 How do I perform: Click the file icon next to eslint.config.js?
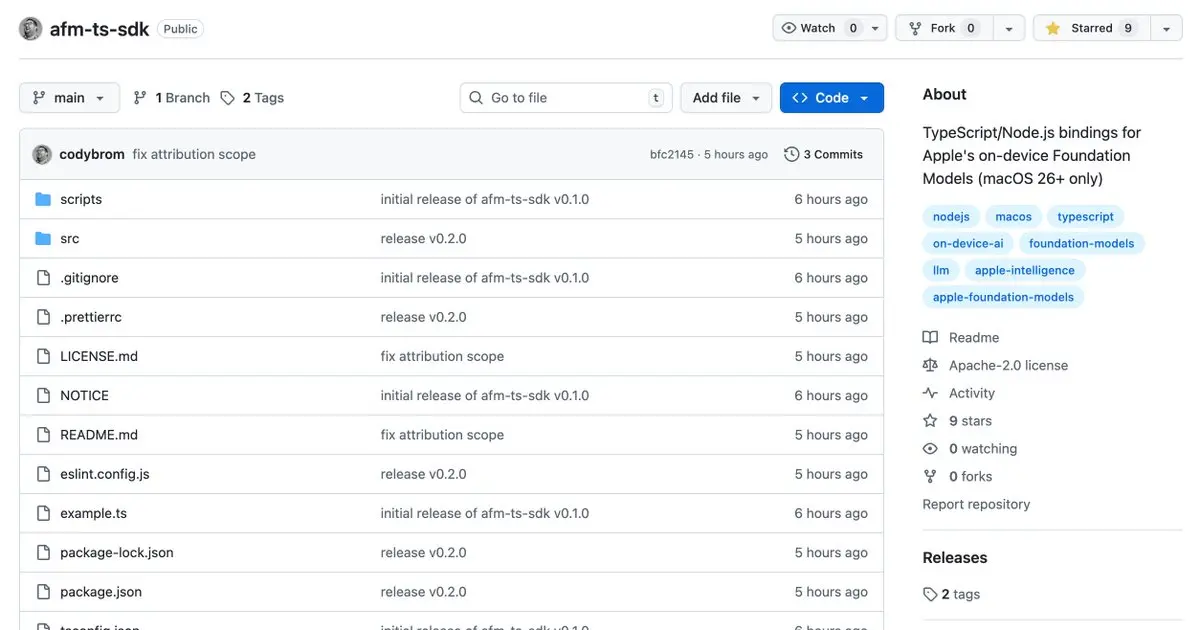(43, 474)
